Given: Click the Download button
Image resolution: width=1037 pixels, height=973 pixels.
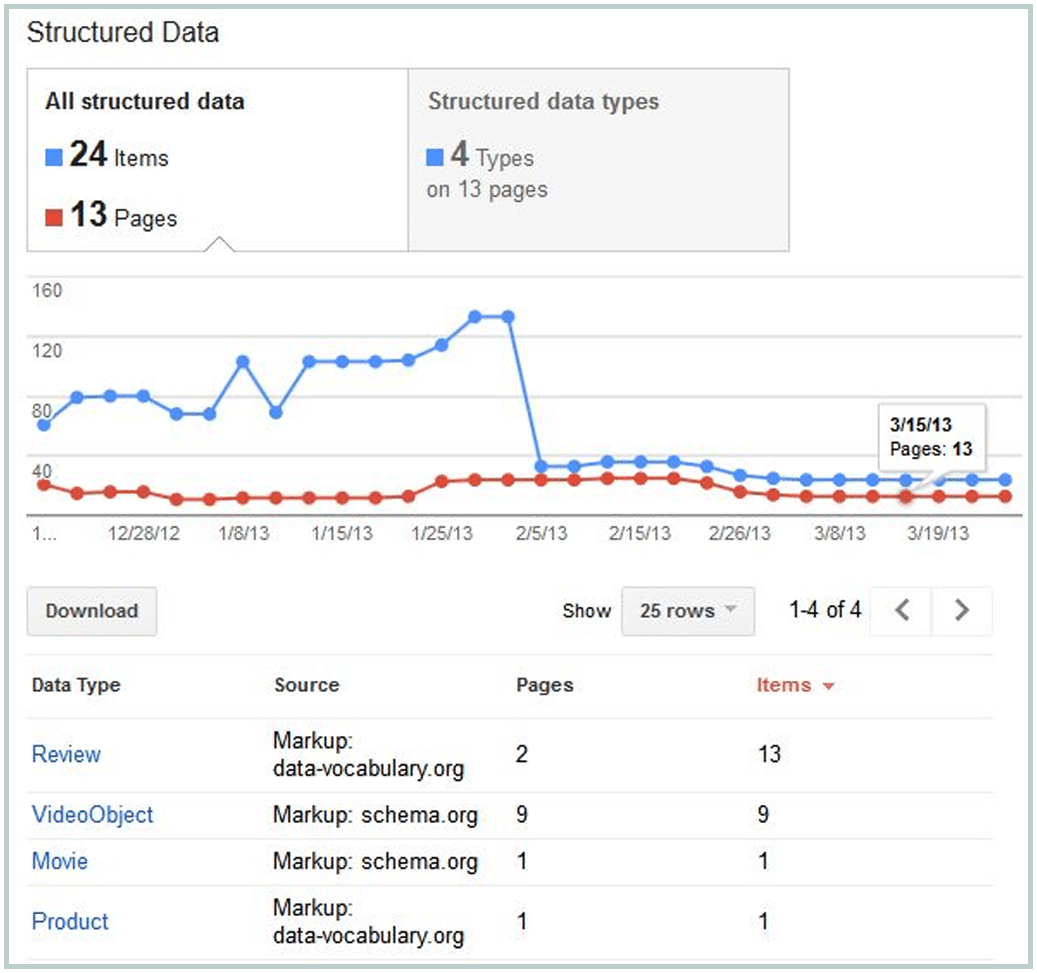Looking at the screenshot, I should pos(92,611).
